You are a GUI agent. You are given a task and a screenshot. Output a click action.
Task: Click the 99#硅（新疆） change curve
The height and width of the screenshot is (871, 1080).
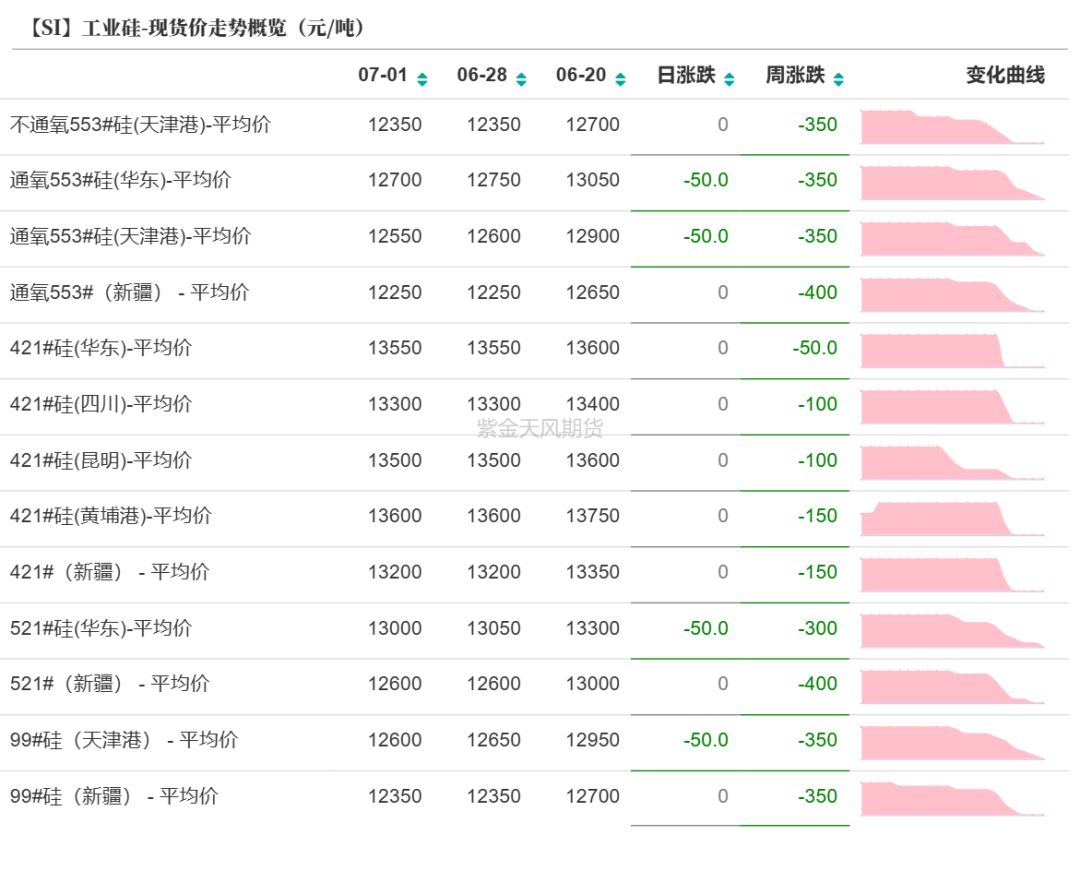click(952, 799)
